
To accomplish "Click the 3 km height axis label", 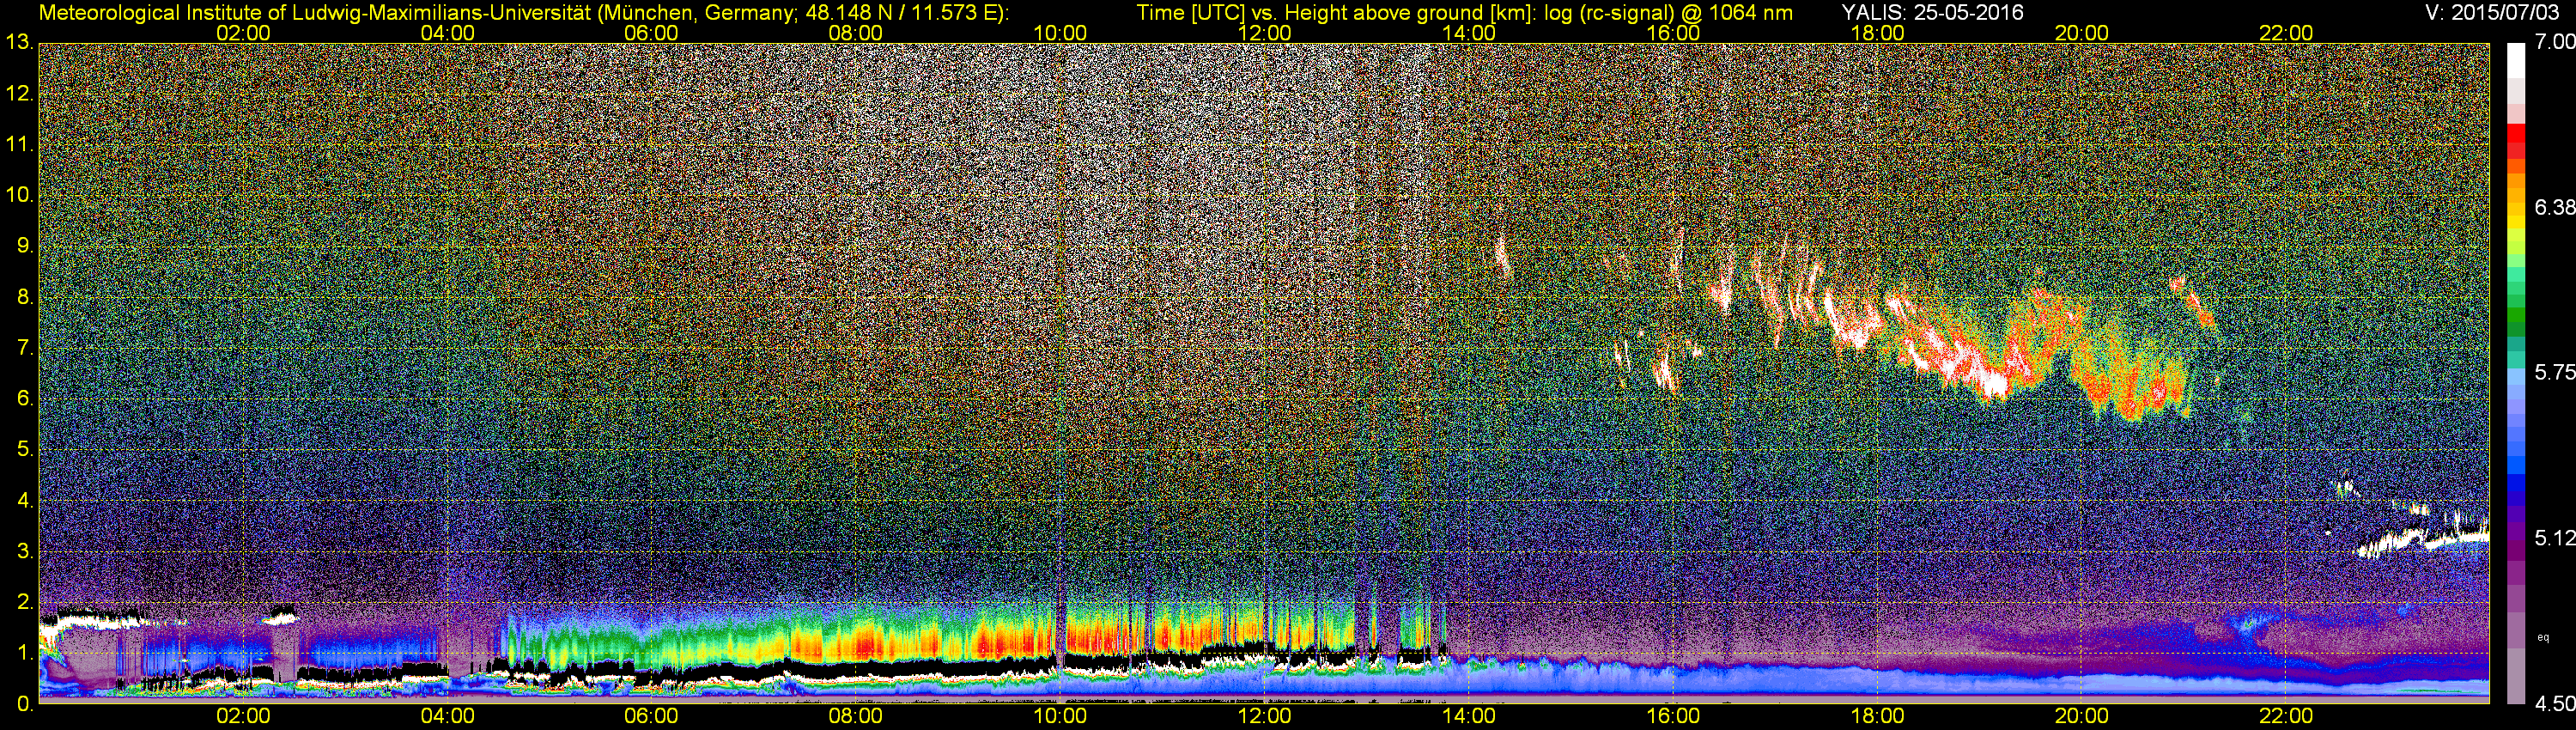I will [x=25, y=551].
